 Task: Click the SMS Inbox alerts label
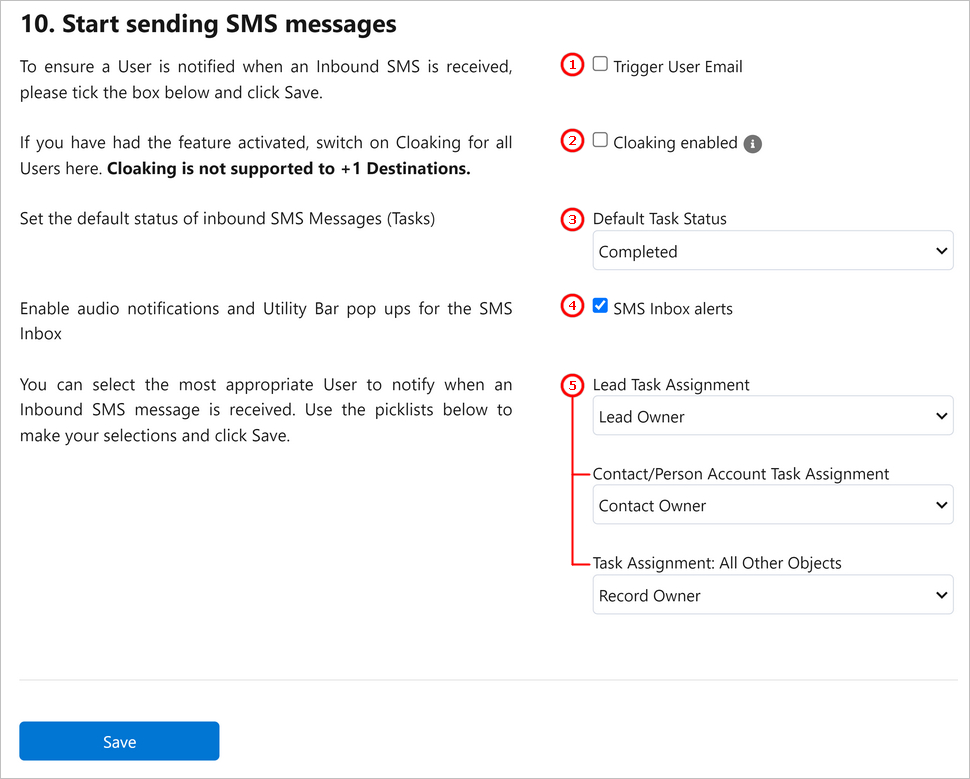672,309
